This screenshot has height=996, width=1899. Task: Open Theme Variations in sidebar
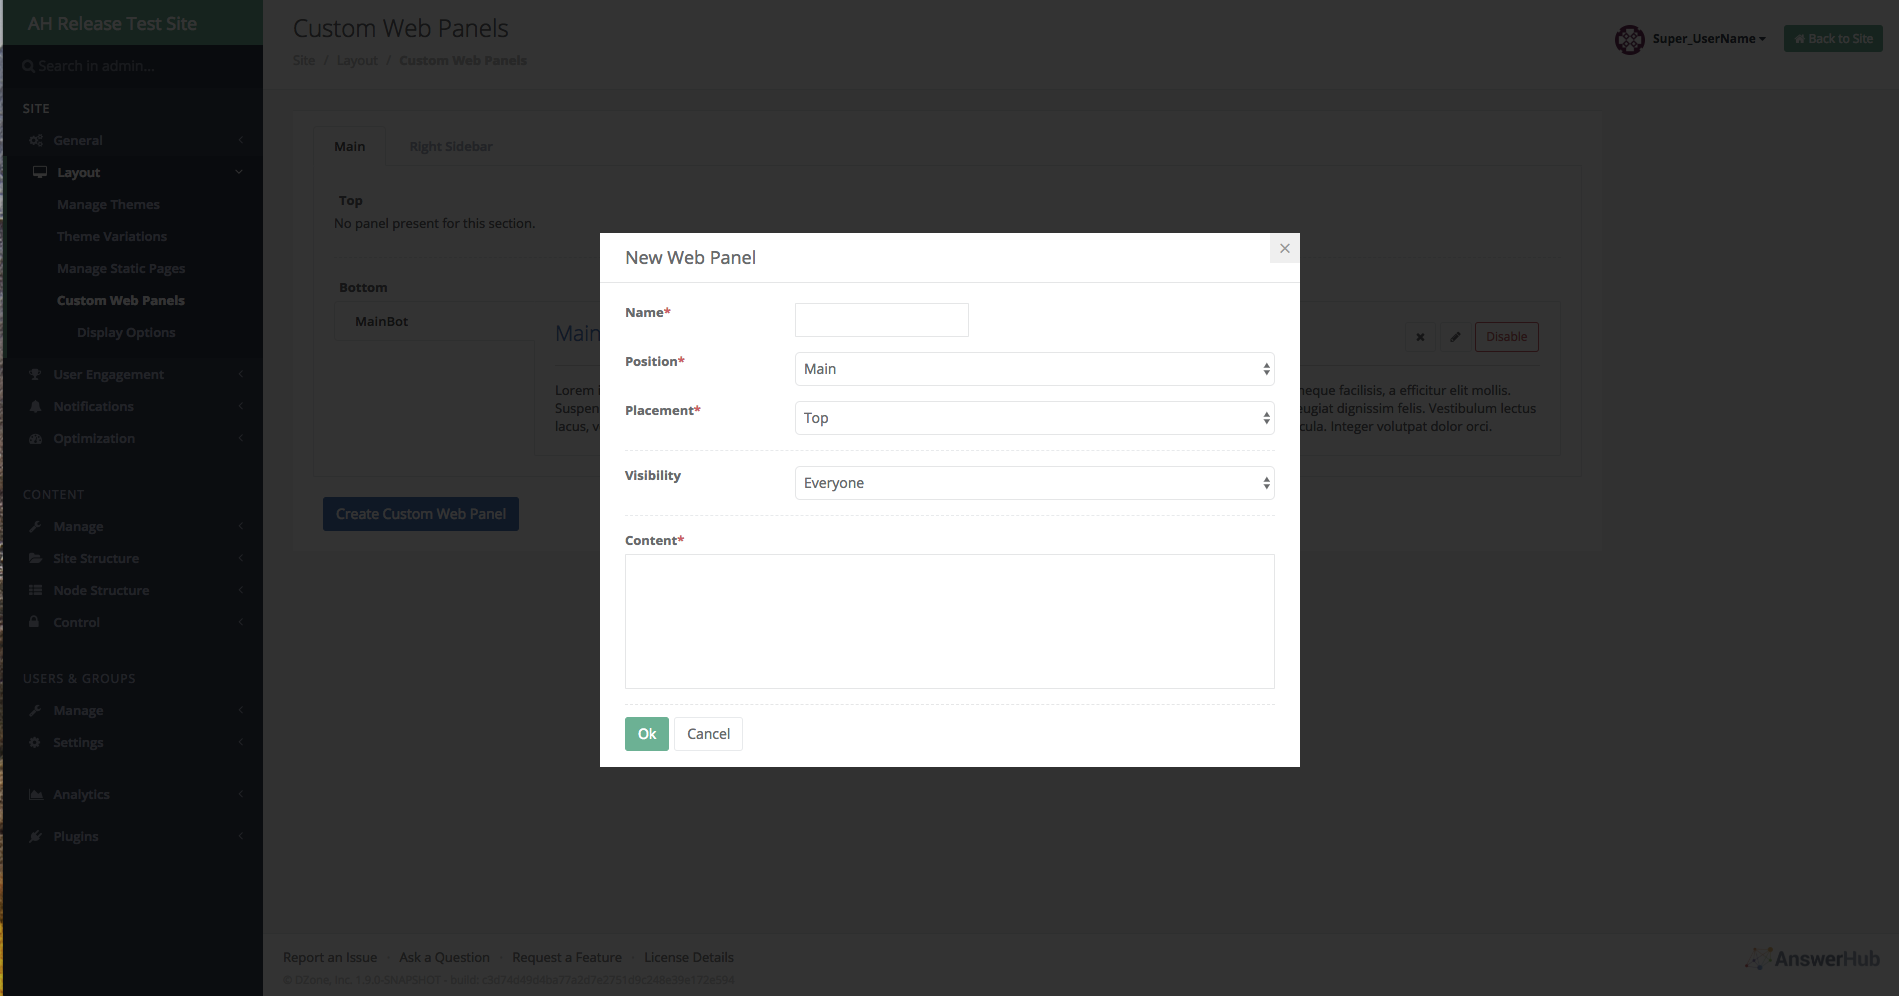112,237
